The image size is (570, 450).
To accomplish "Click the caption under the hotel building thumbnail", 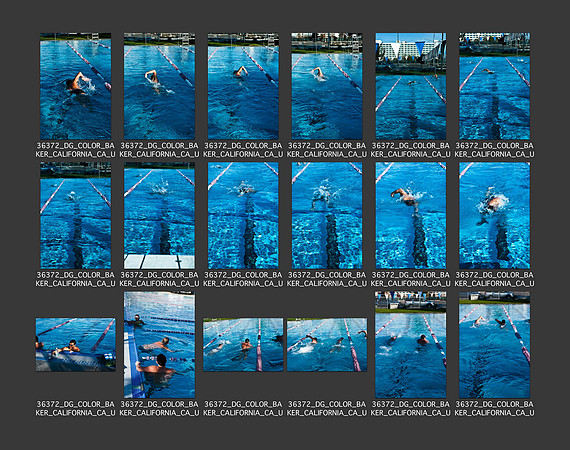I will (411, 150).
